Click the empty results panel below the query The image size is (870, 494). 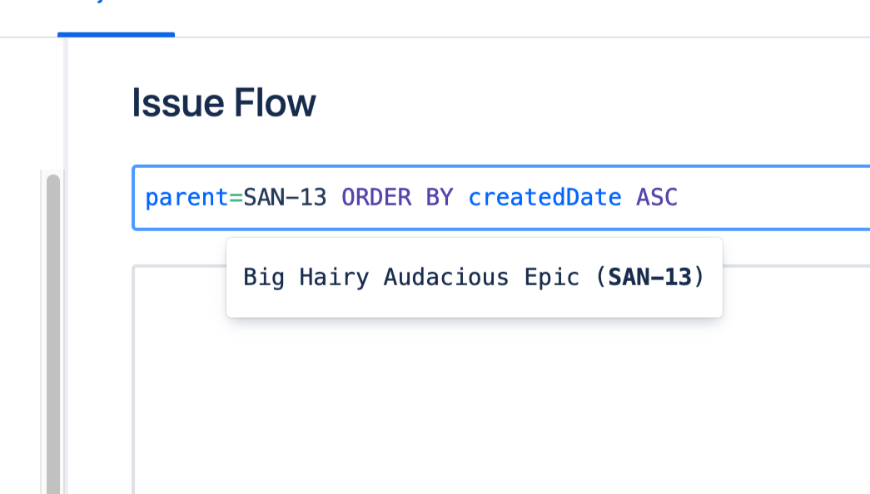click(500, 400)
